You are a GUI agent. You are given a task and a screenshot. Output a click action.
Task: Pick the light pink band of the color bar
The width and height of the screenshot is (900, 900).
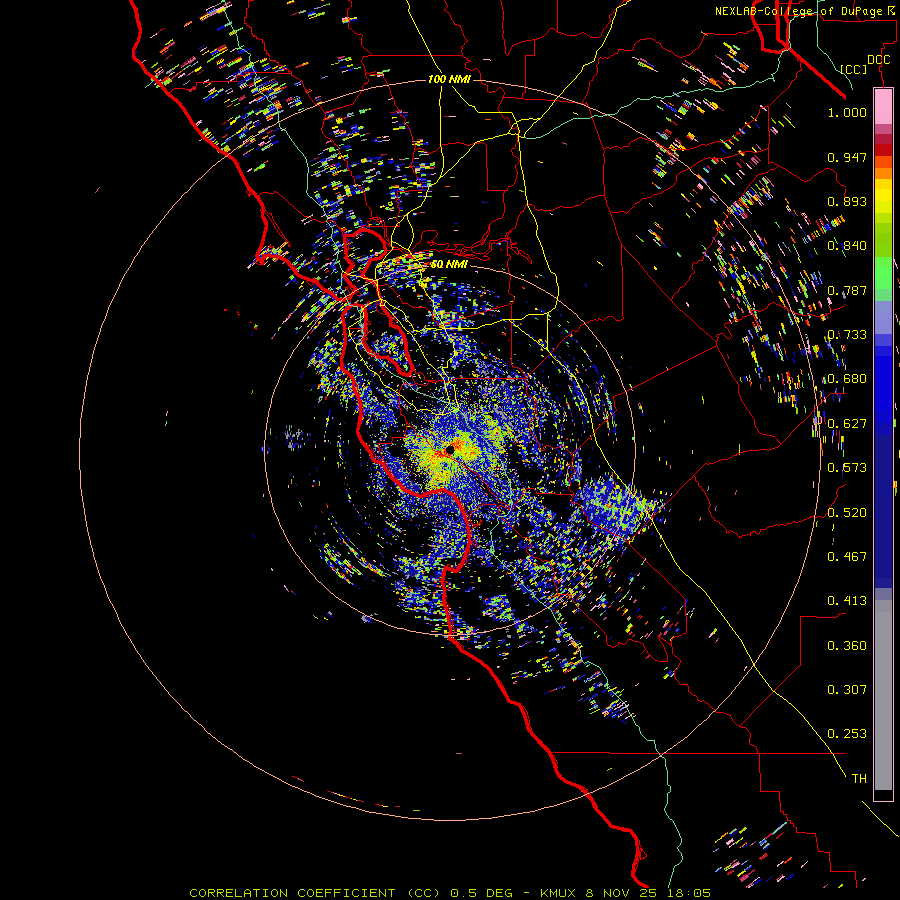tap(883, 107)
